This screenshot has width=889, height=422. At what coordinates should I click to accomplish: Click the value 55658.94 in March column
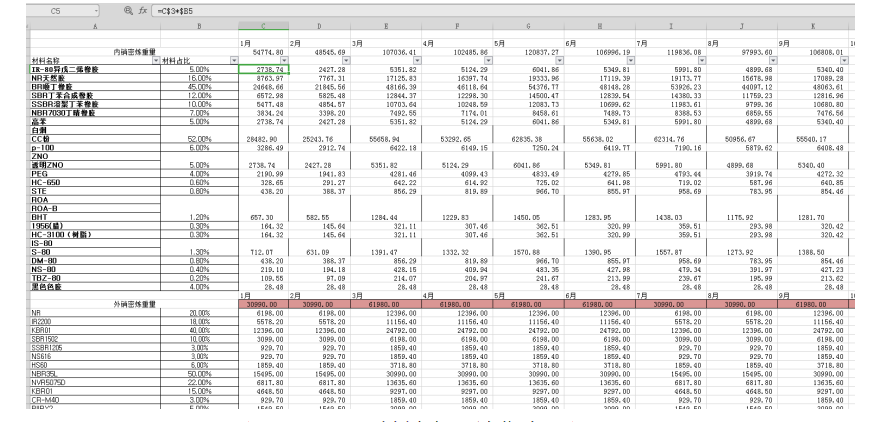tap(386, 139)
